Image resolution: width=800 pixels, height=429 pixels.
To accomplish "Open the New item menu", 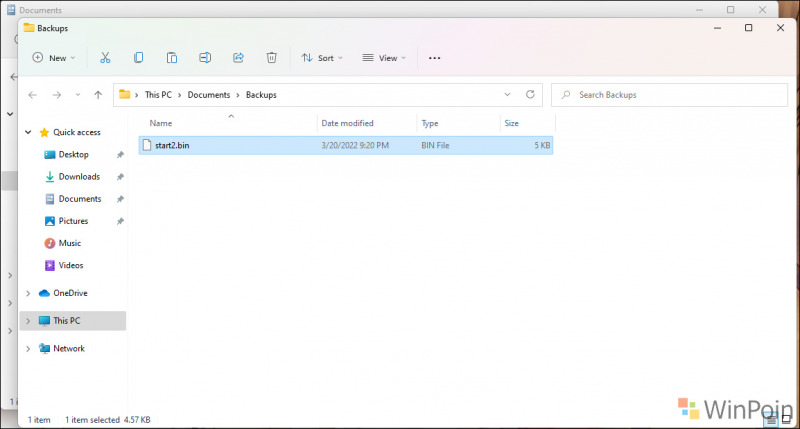I will click(54, 58).
